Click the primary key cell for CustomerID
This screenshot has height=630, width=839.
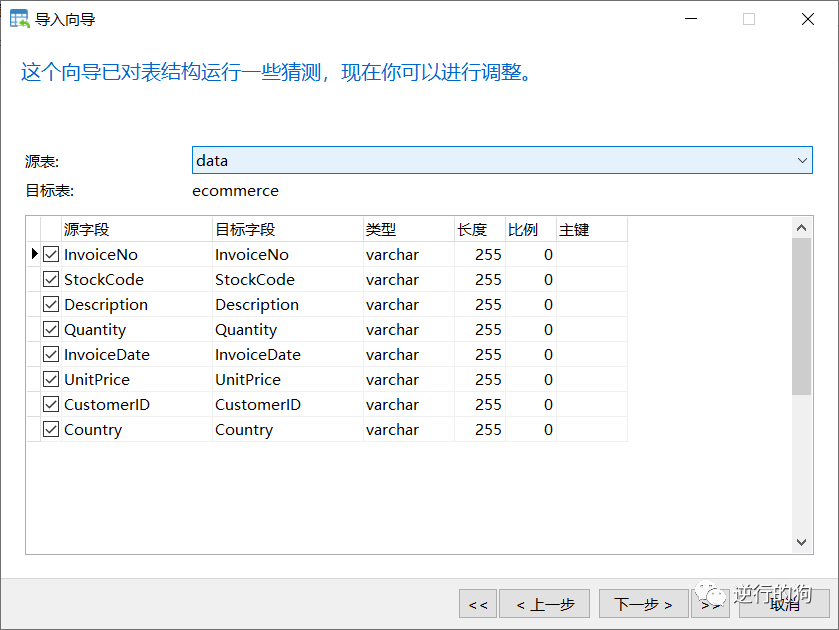pyautogui.click(x=592, y=404)
